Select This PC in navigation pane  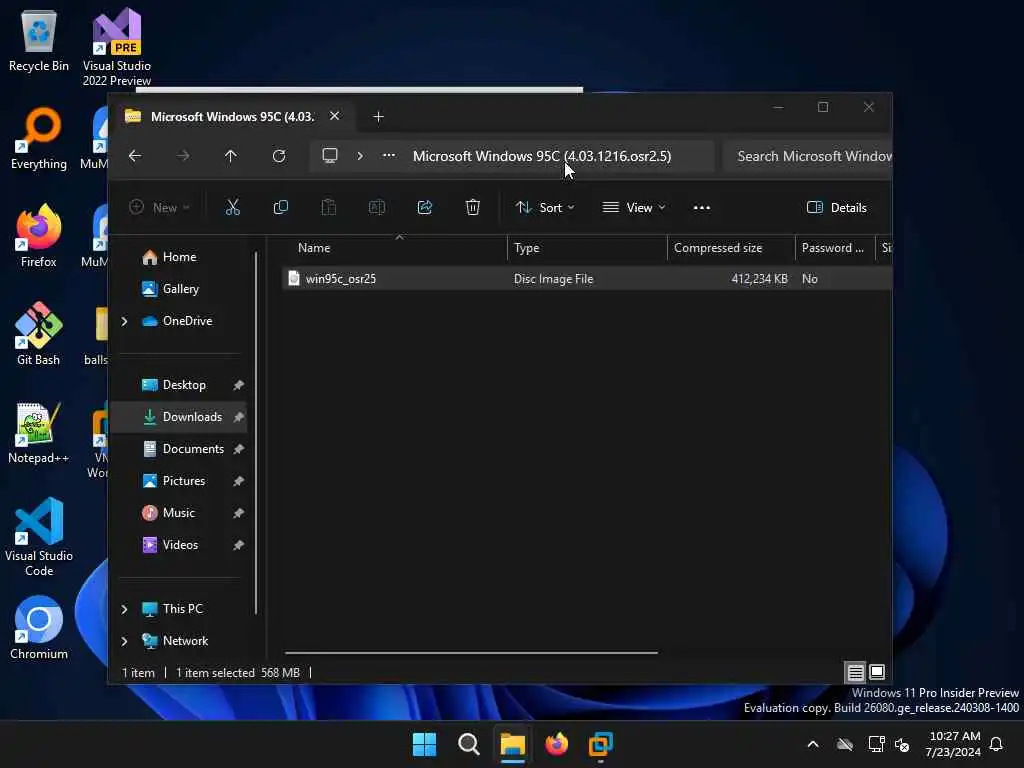[x=182, y=609]
